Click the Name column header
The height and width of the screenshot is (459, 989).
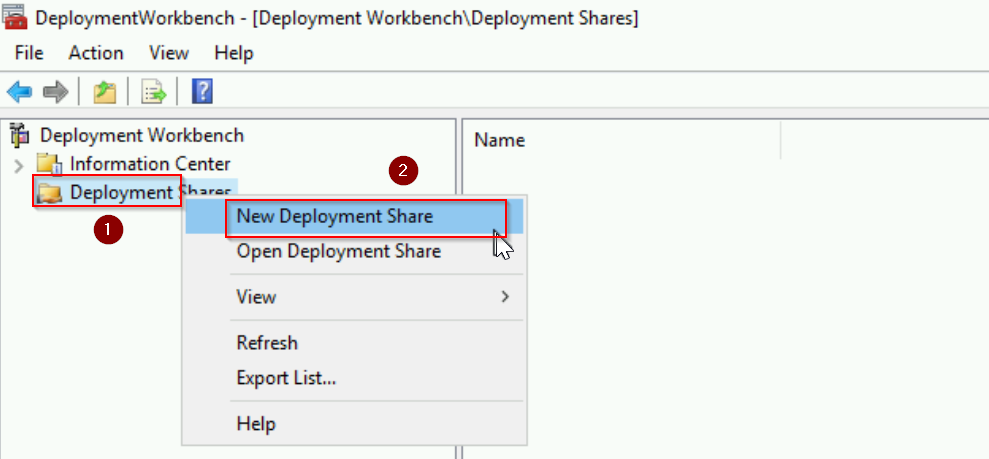click(500, 140)
